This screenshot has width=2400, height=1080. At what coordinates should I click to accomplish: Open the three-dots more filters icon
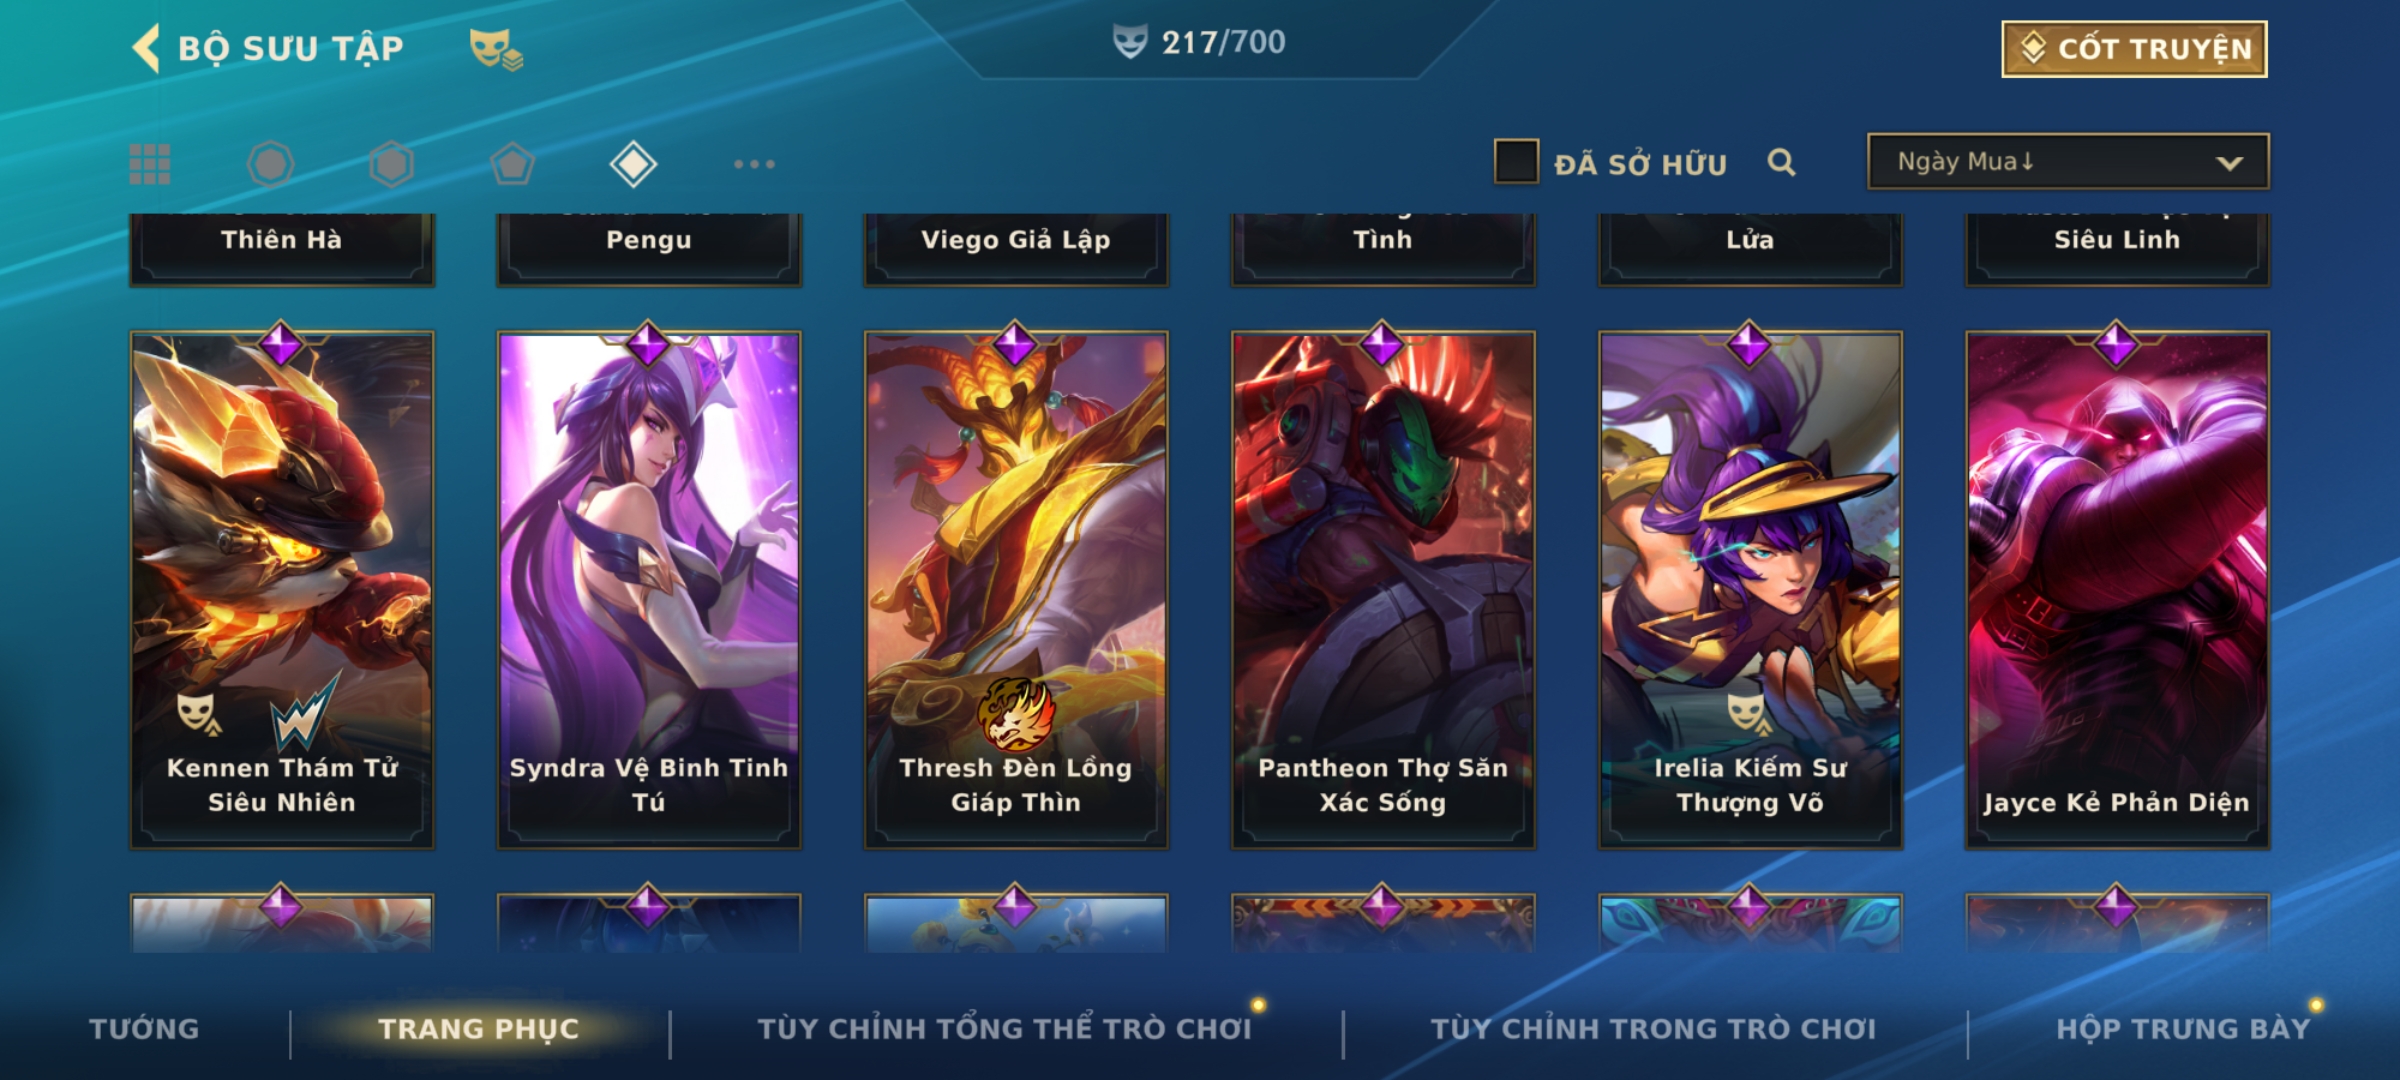pyautogui.click(x=754, y=164)
